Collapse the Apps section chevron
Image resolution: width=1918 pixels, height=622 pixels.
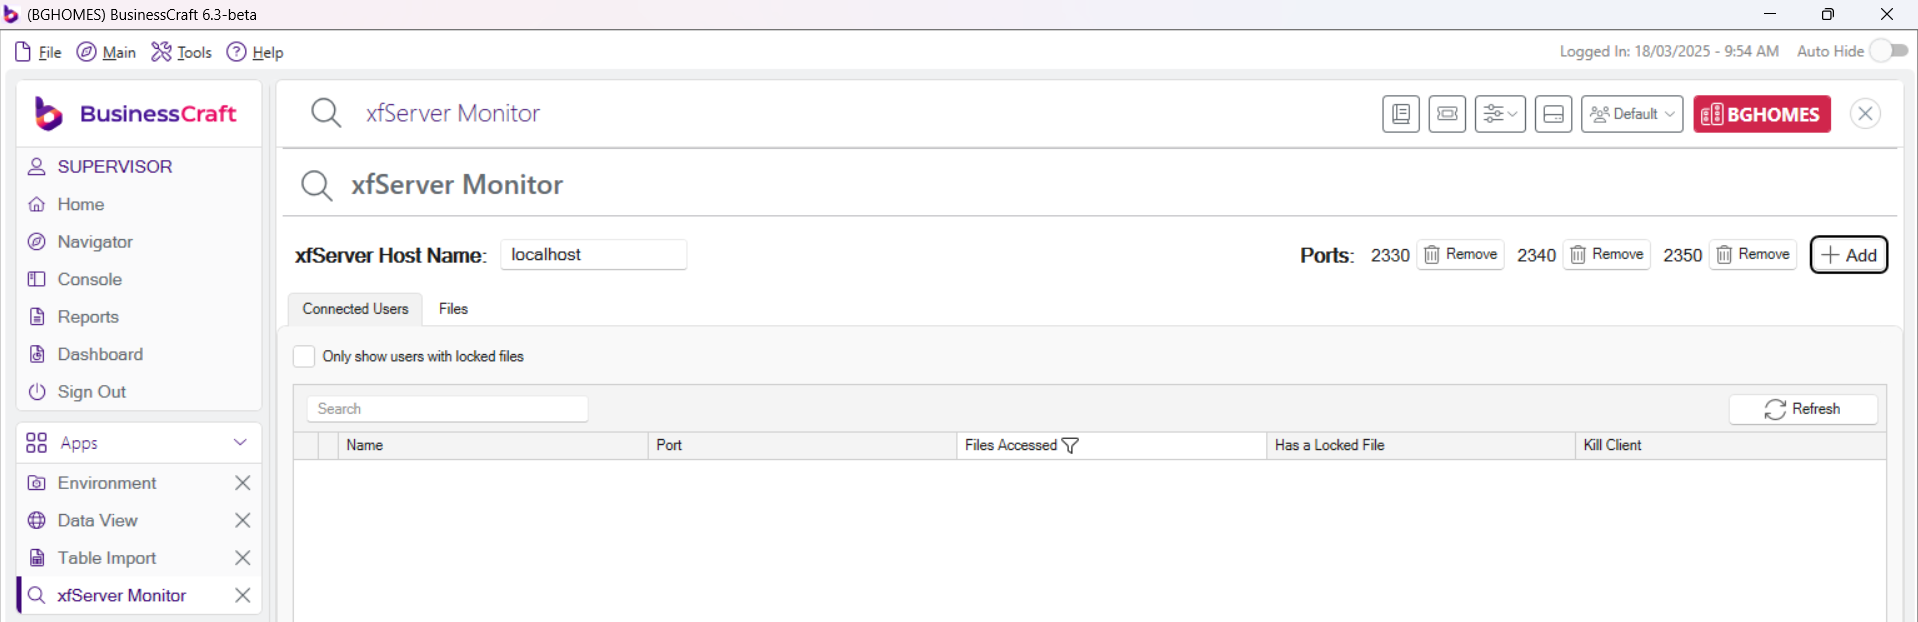click(240, 442)
